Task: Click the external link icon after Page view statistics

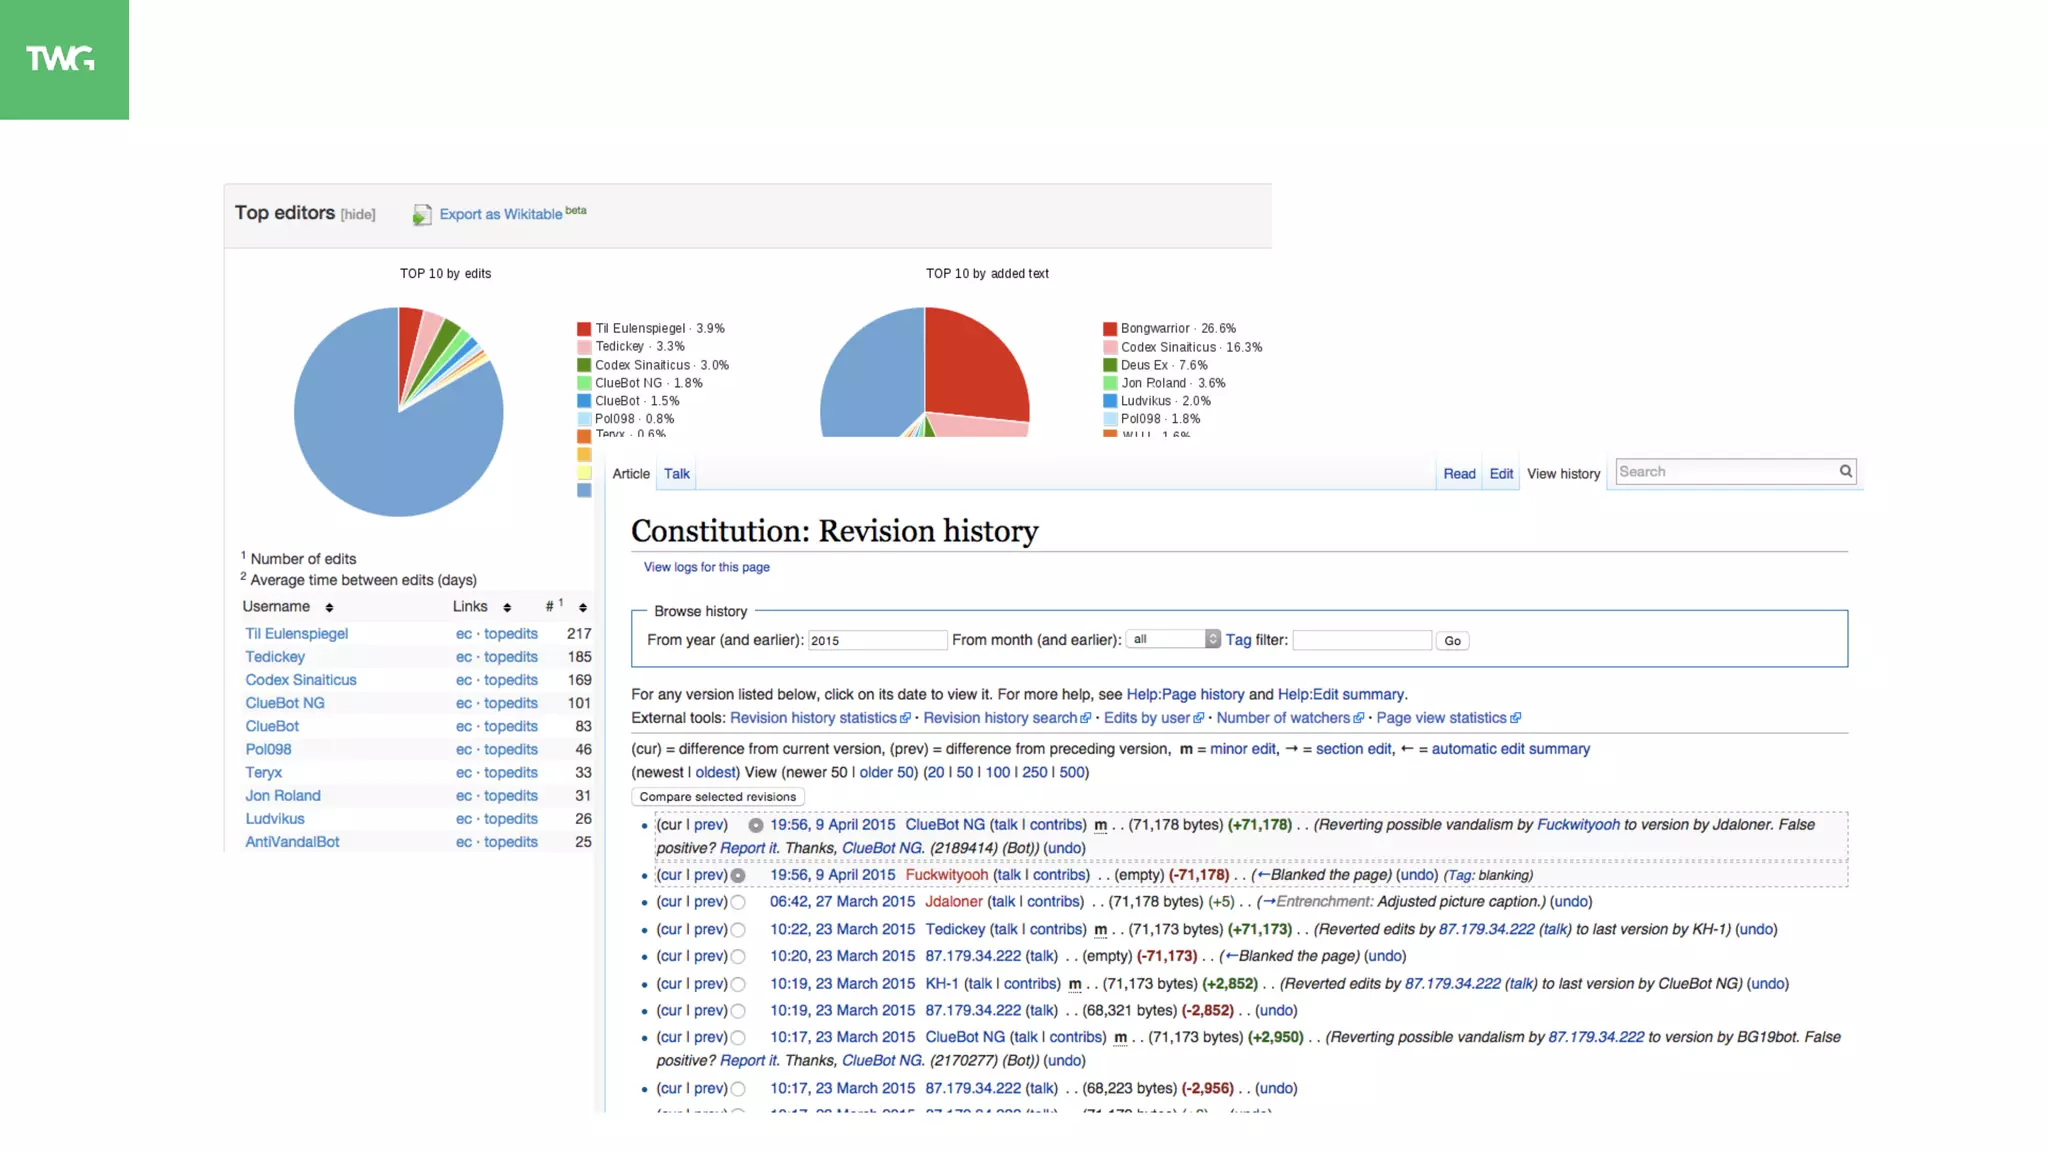Action: pos(1516,719)
